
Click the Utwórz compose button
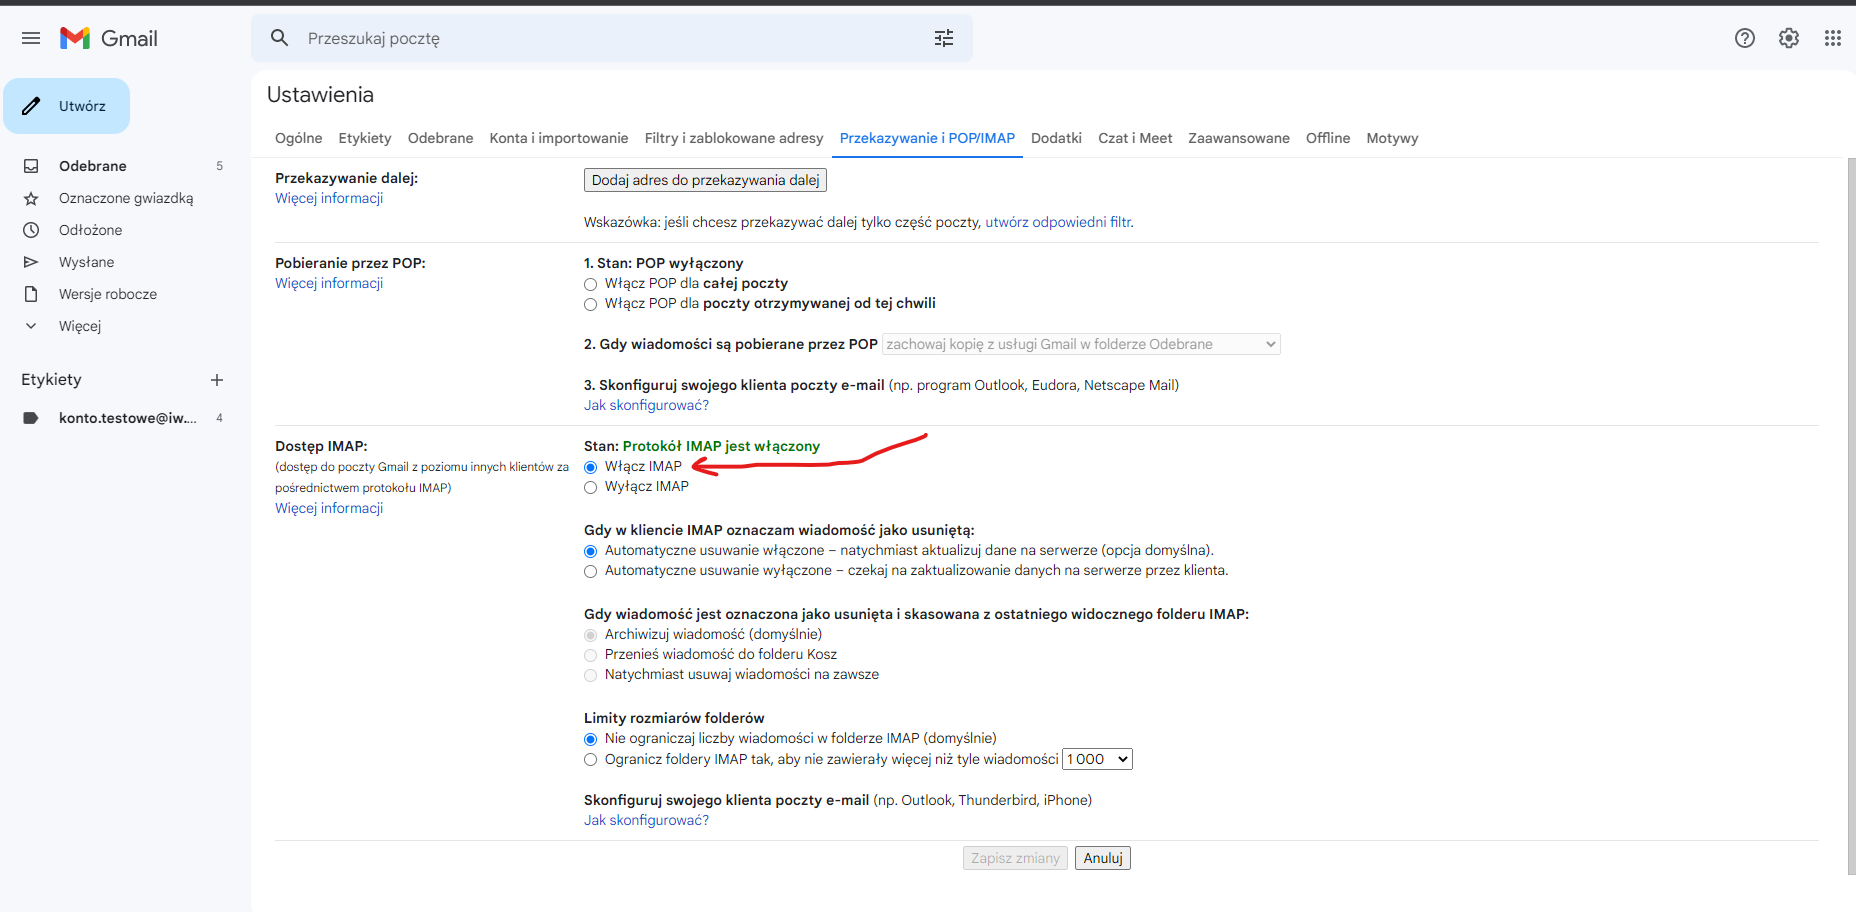coord(67,106)
